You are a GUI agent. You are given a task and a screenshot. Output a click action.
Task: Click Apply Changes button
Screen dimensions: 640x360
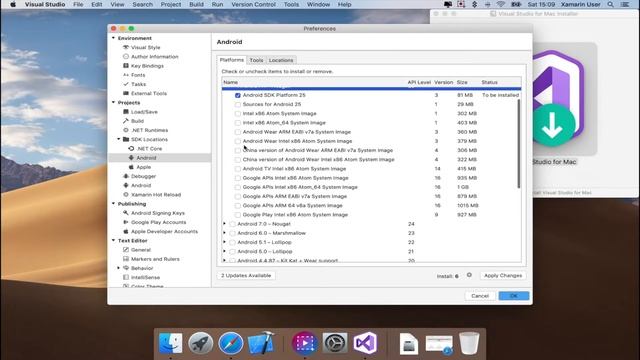503,276
